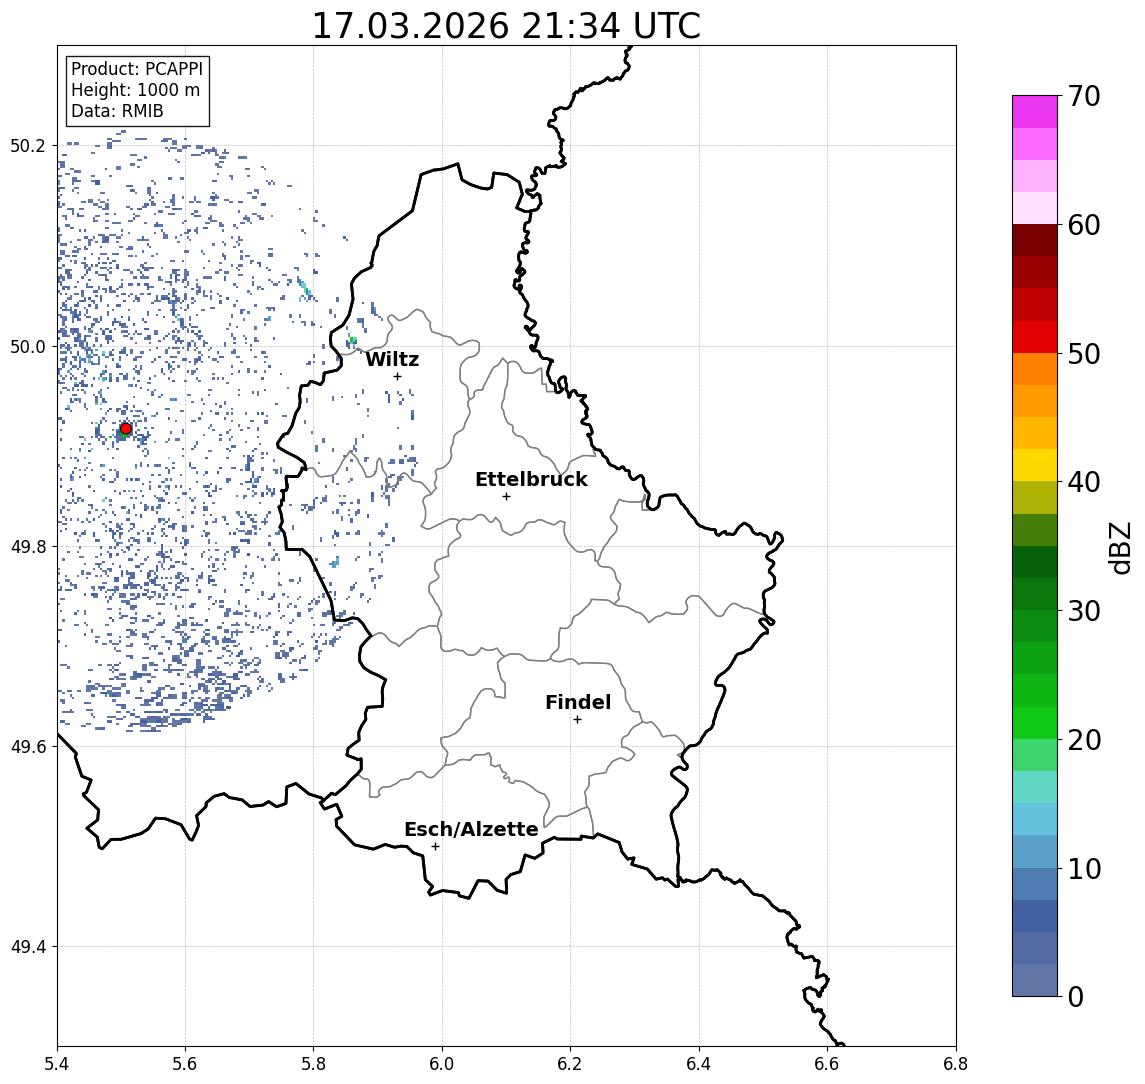
Task: Click the colorbar tick label 40
Action: (1084, 482)
